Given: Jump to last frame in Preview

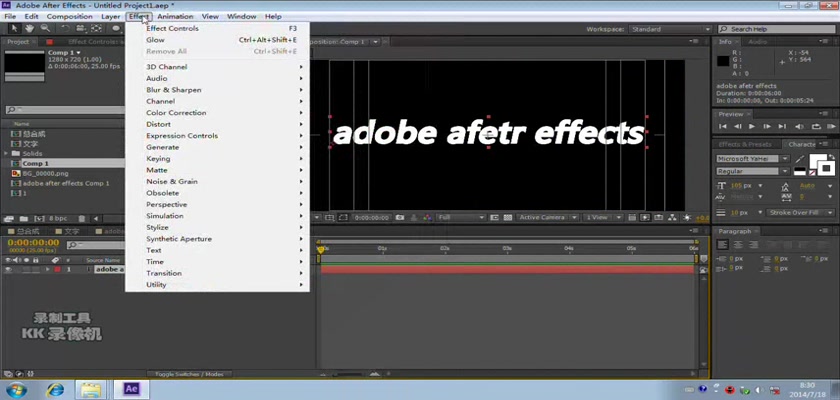Looking at the screenshot, I should click(x=782, y=126).
